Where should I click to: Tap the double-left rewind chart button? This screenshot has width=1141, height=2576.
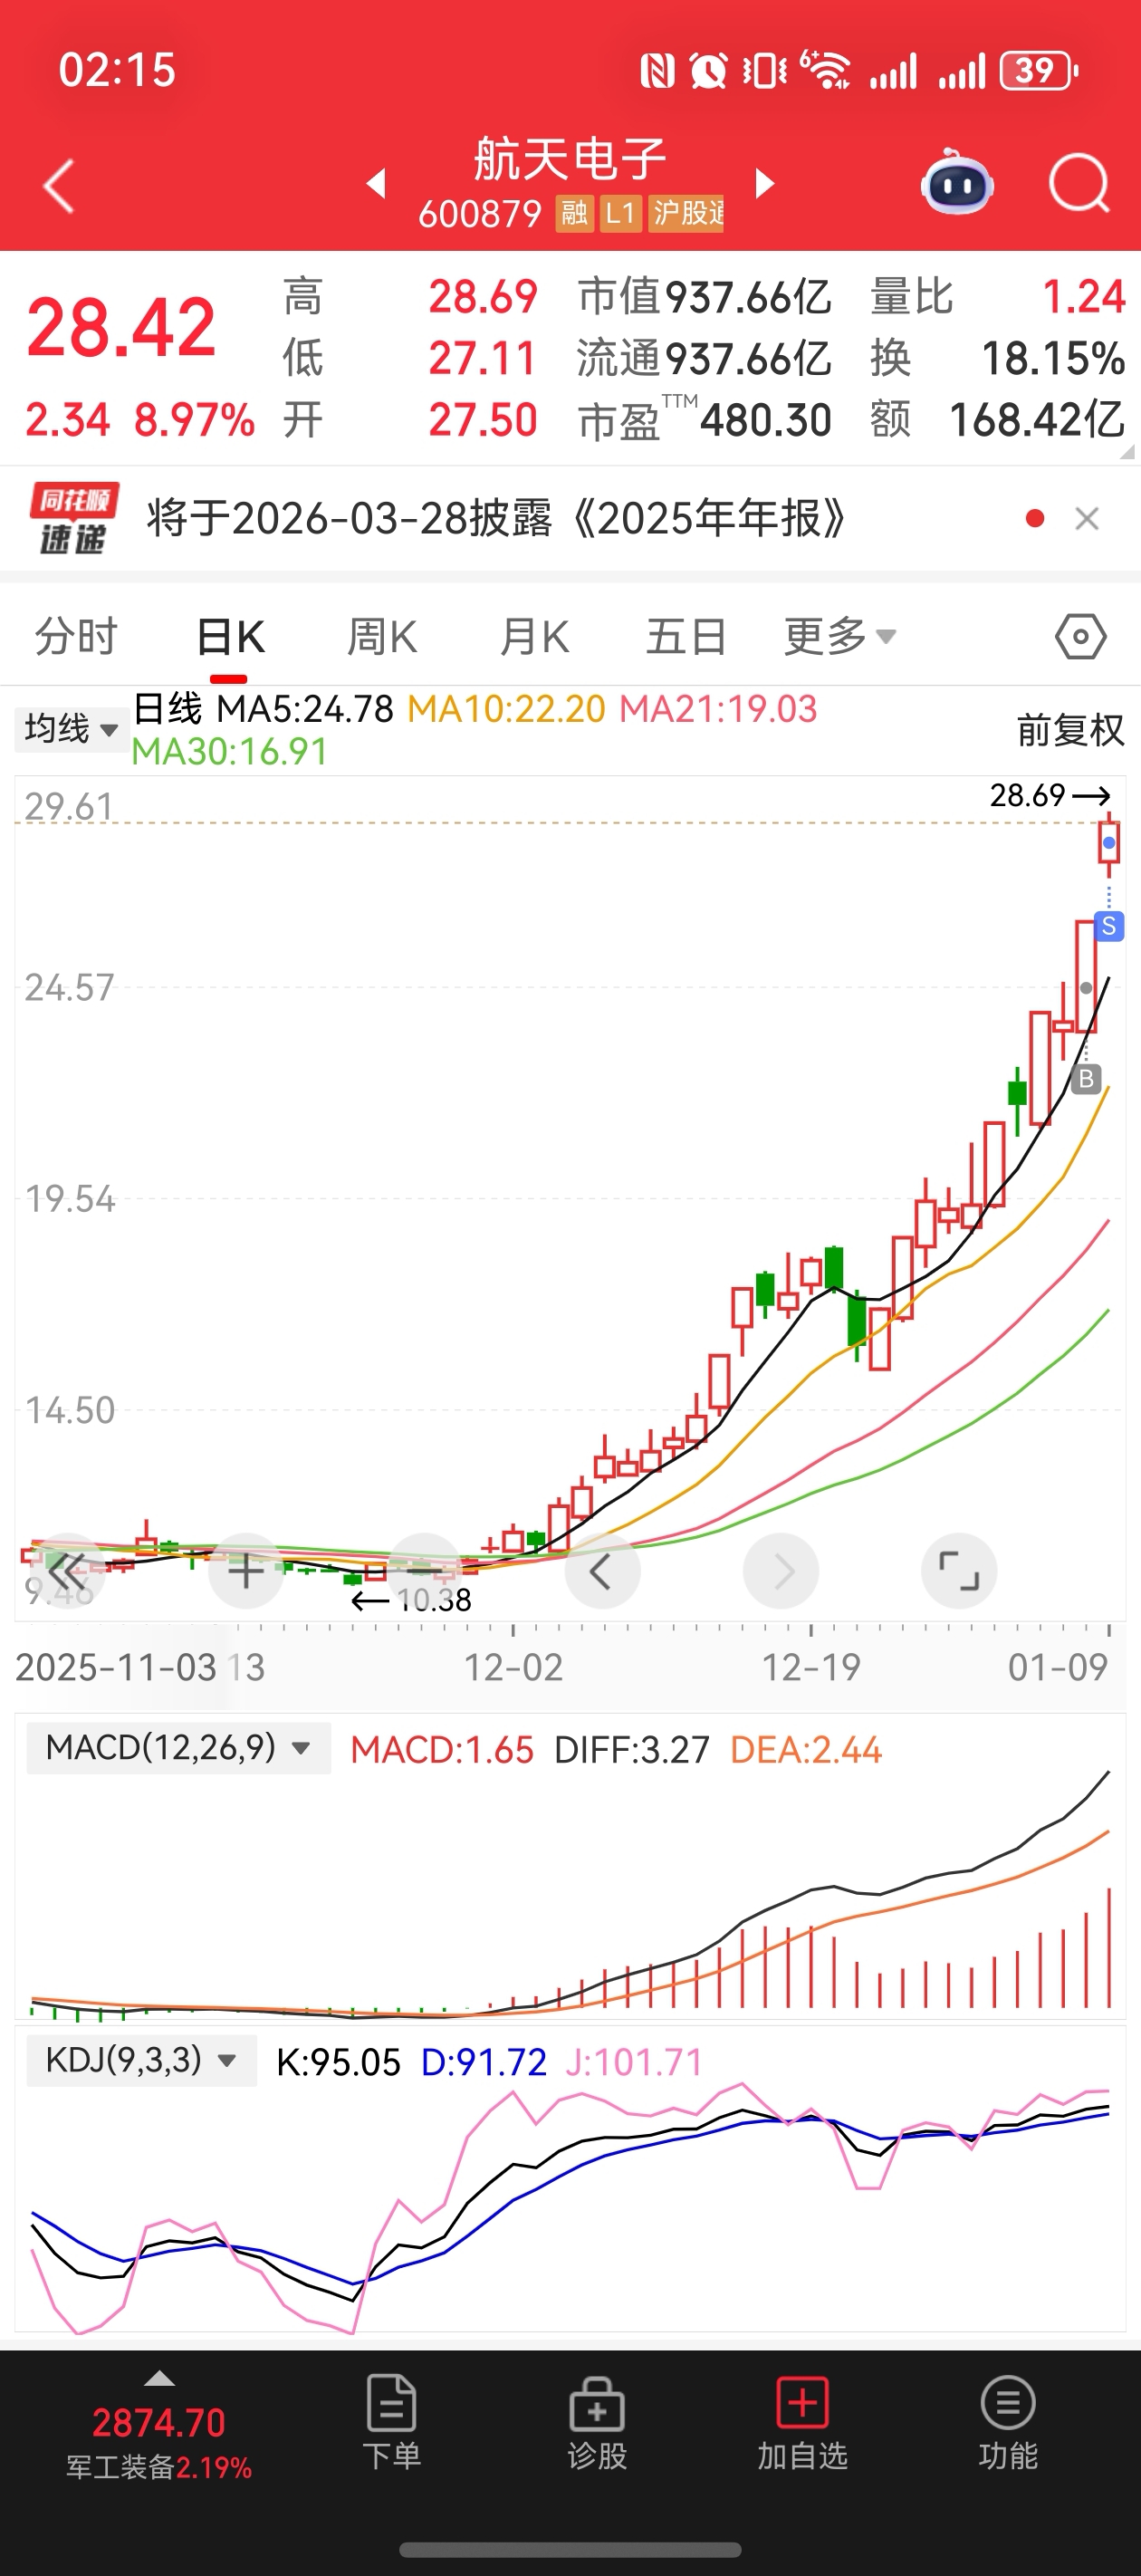(67, 1571)
